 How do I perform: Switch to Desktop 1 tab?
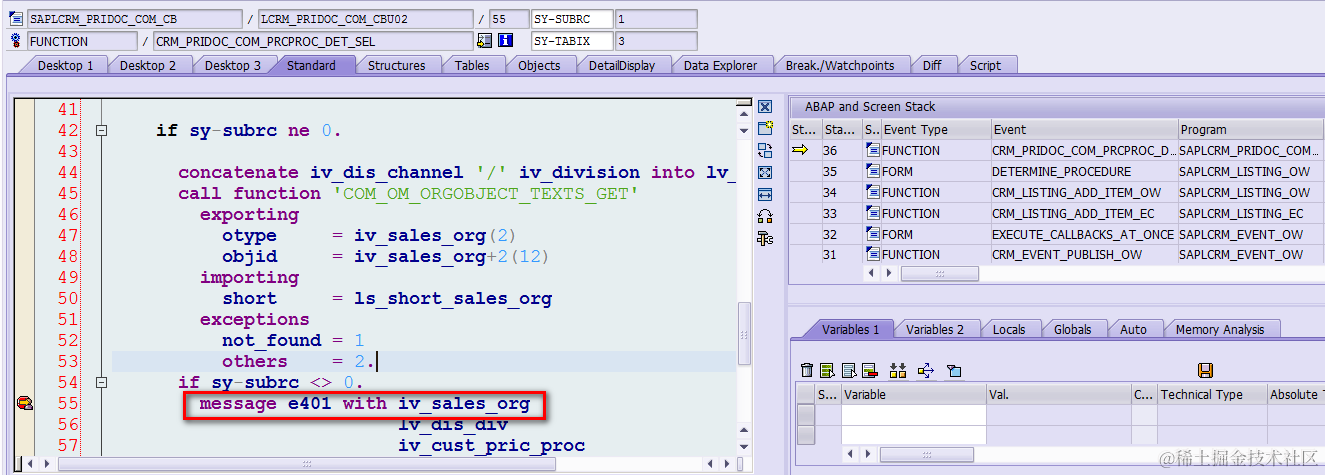(x=65, y=65)
